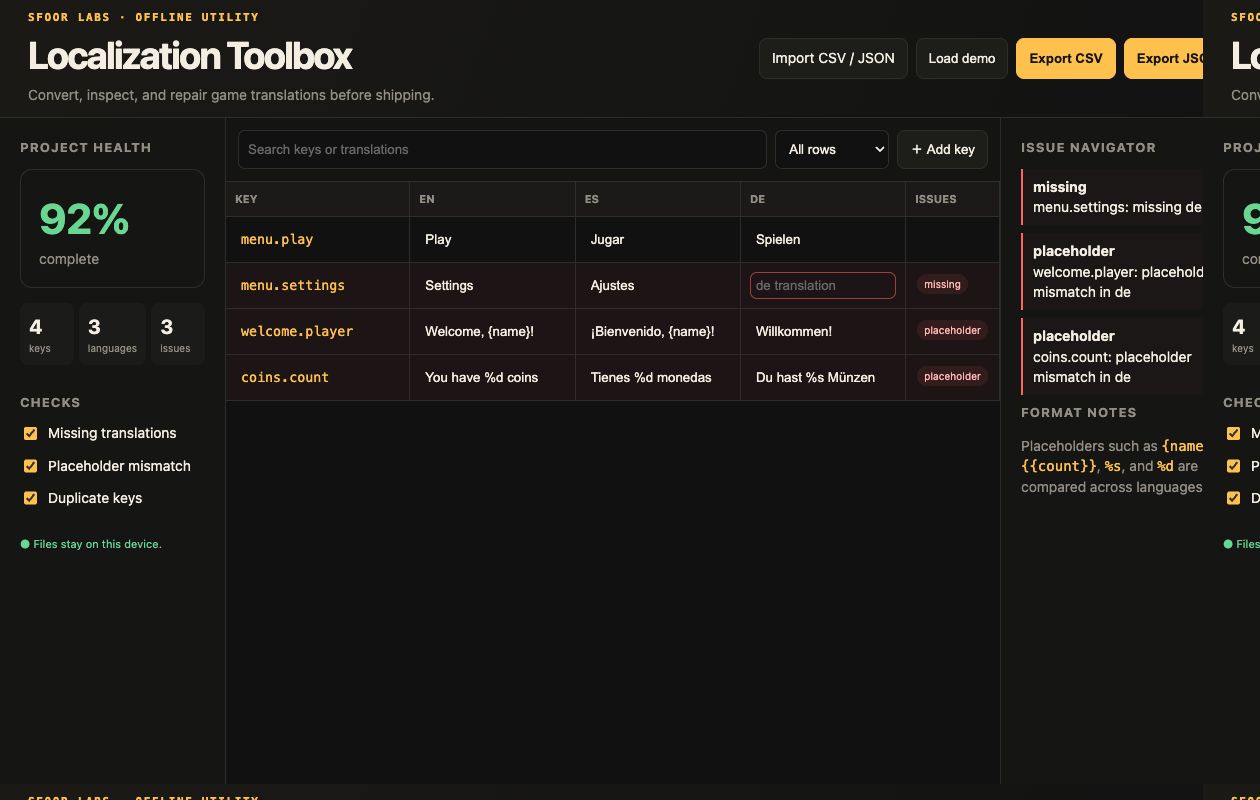Screen dimensions: 1260x800
Task: Add a new key
Action: click(943, 149)
